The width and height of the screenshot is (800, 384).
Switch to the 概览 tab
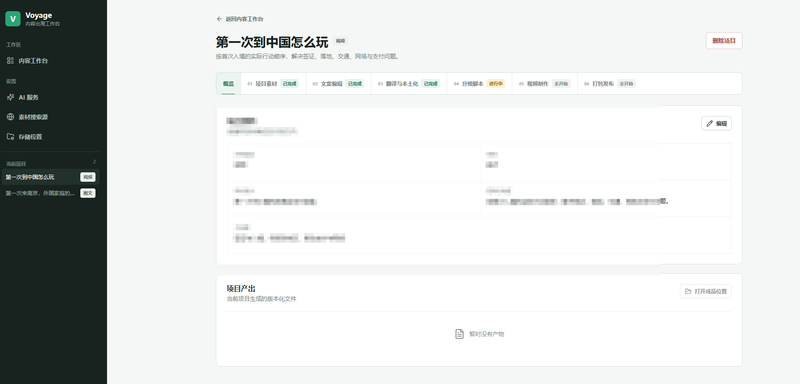pos(229,84)
